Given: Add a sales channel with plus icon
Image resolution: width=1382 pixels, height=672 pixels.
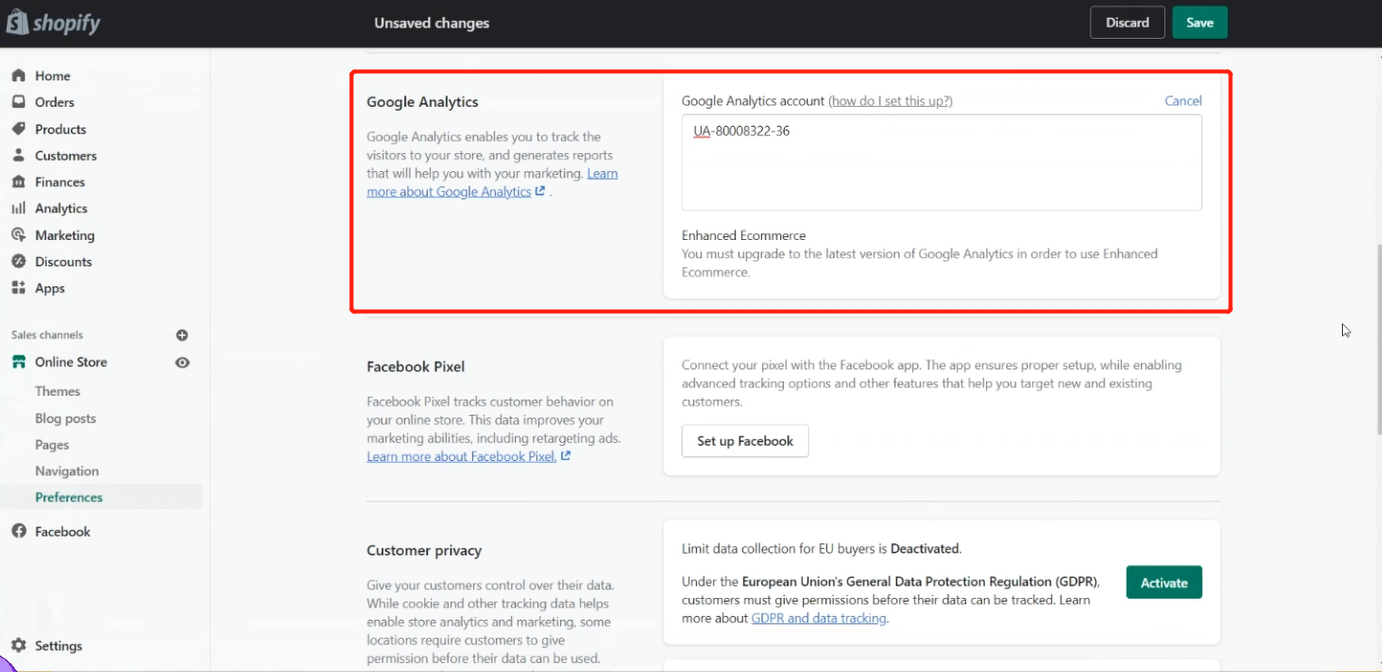Looking at the screenshot, I should 182,335.
